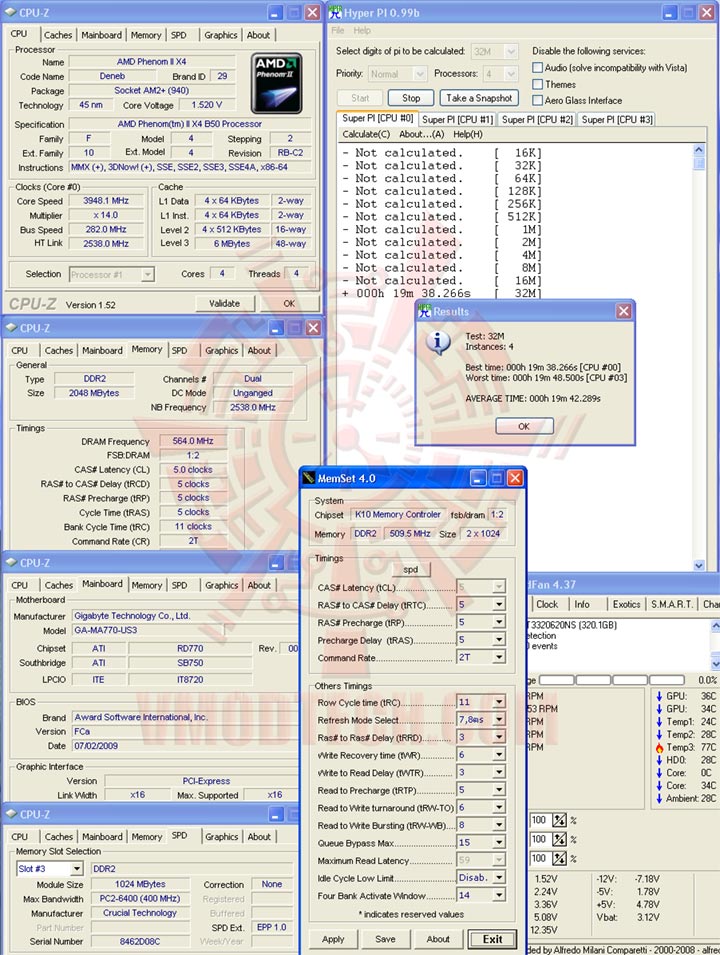Expand the Queue Bypass Max dropdown
The width and height of the screenshot is (720, 955).
coord(499,842)
